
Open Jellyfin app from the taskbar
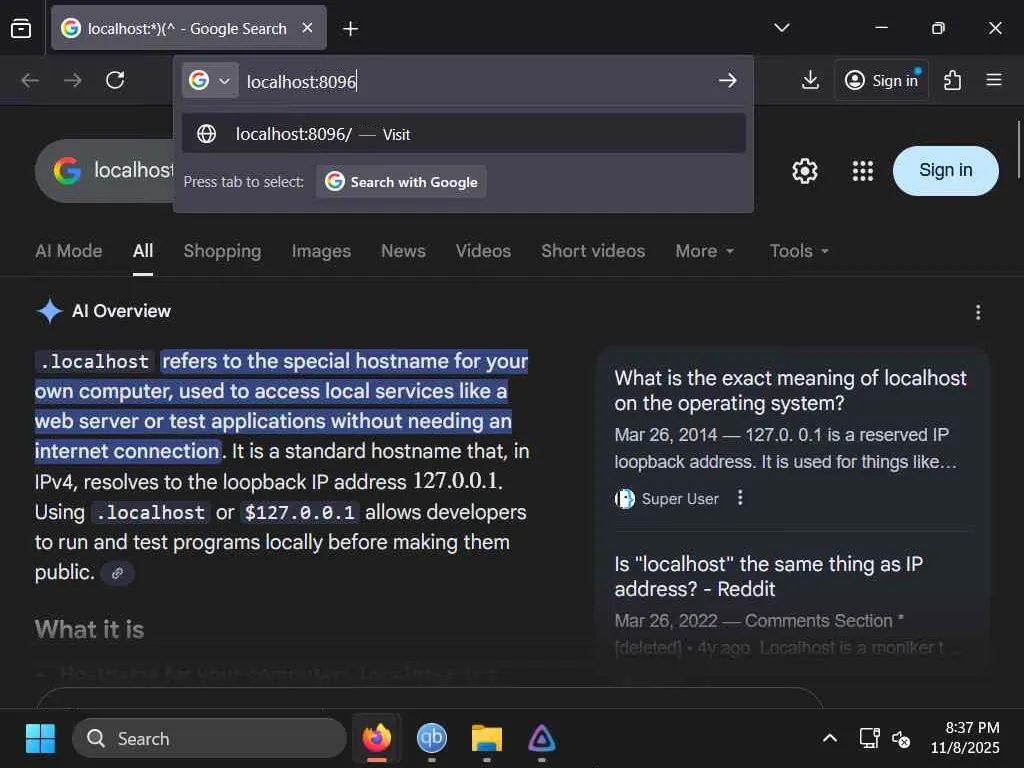point(541,739)
